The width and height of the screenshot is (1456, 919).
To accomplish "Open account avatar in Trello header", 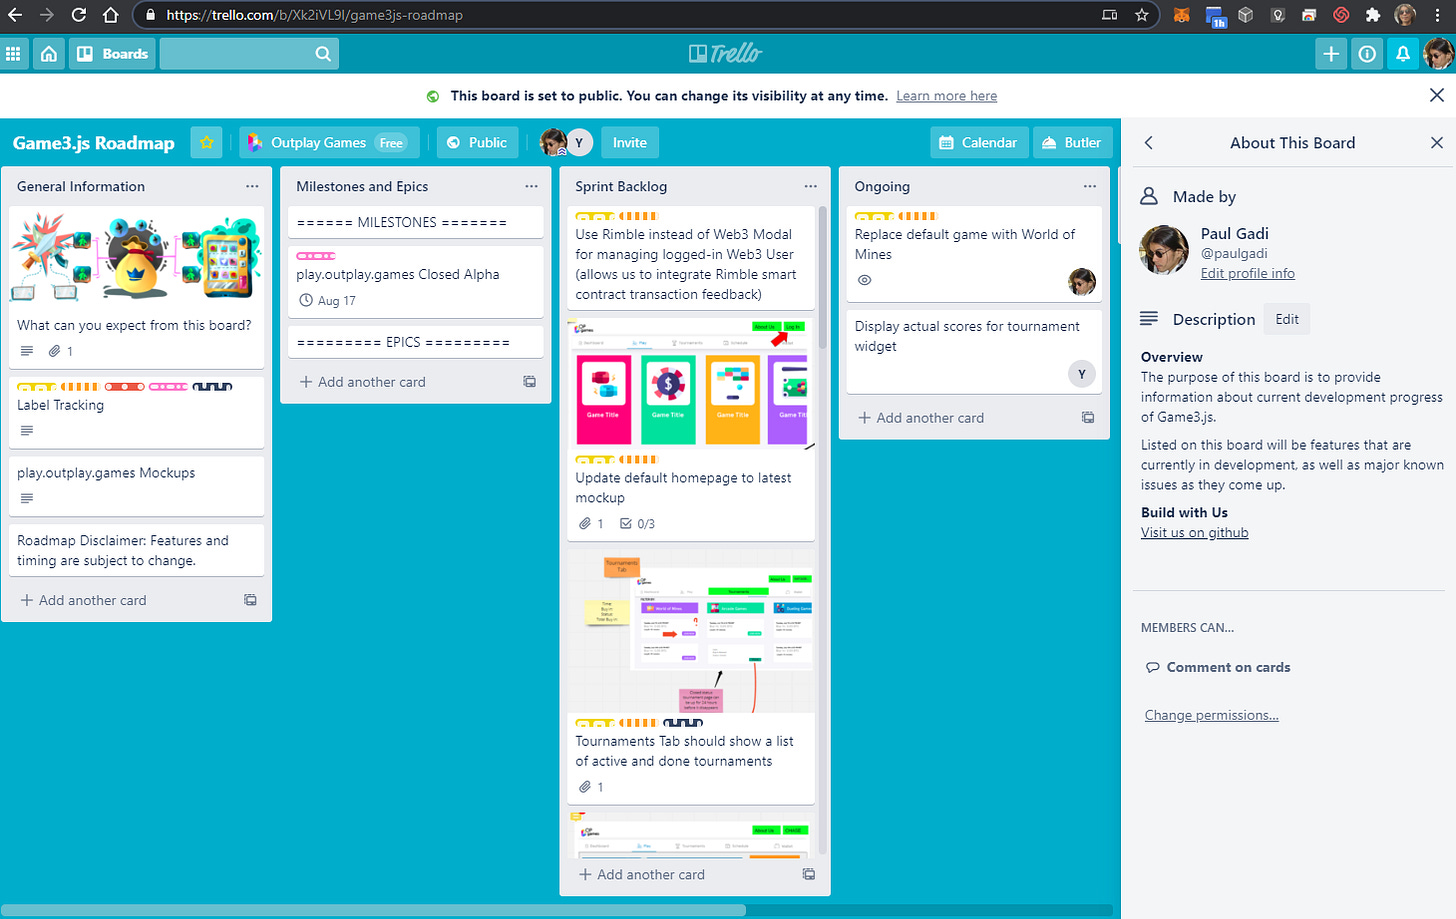I will click(1438, 54).
